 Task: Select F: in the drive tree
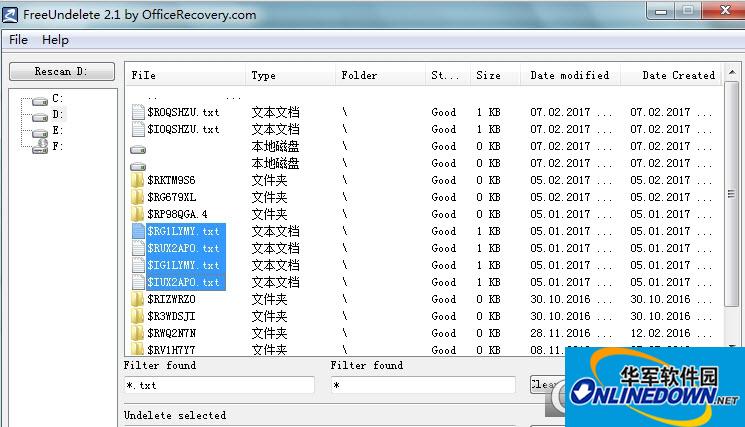pyautogui.click(x=57, y=146)
